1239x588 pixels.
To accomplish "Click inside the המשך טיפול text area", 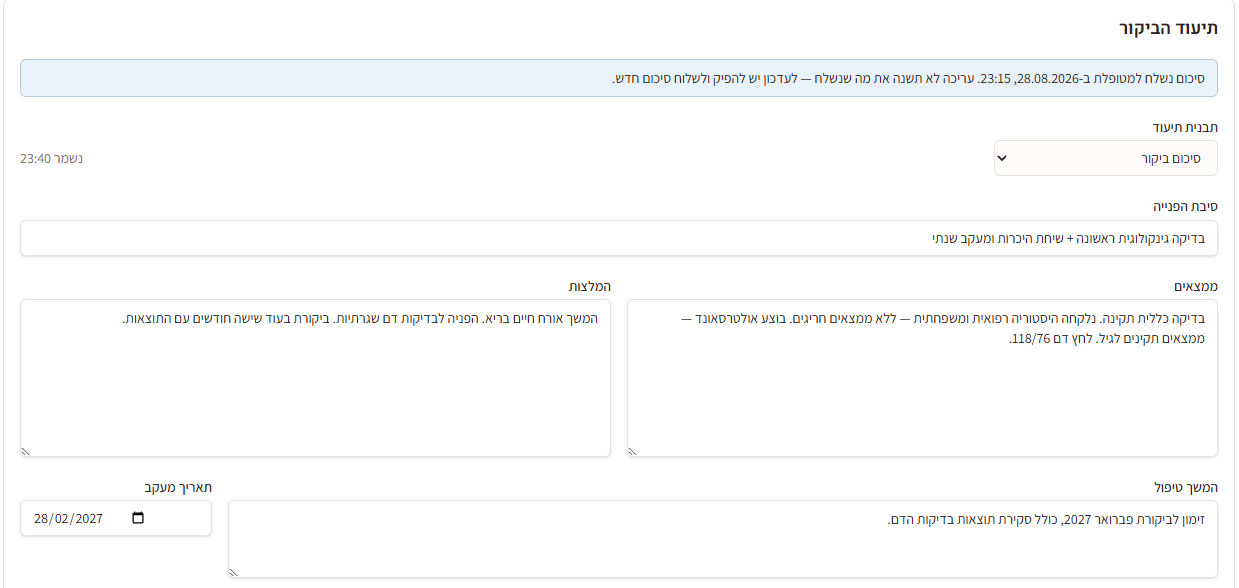I will [723, 539].
